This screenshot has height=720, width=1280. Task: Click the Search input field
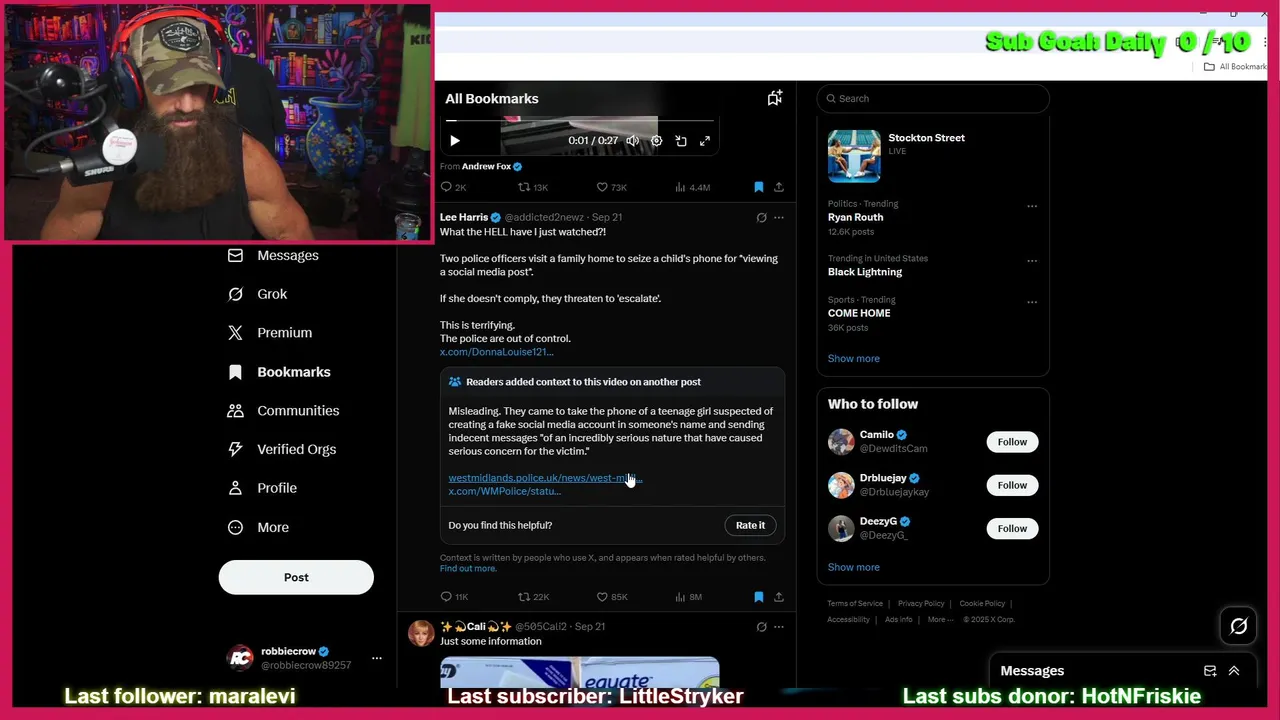(933, 98)
